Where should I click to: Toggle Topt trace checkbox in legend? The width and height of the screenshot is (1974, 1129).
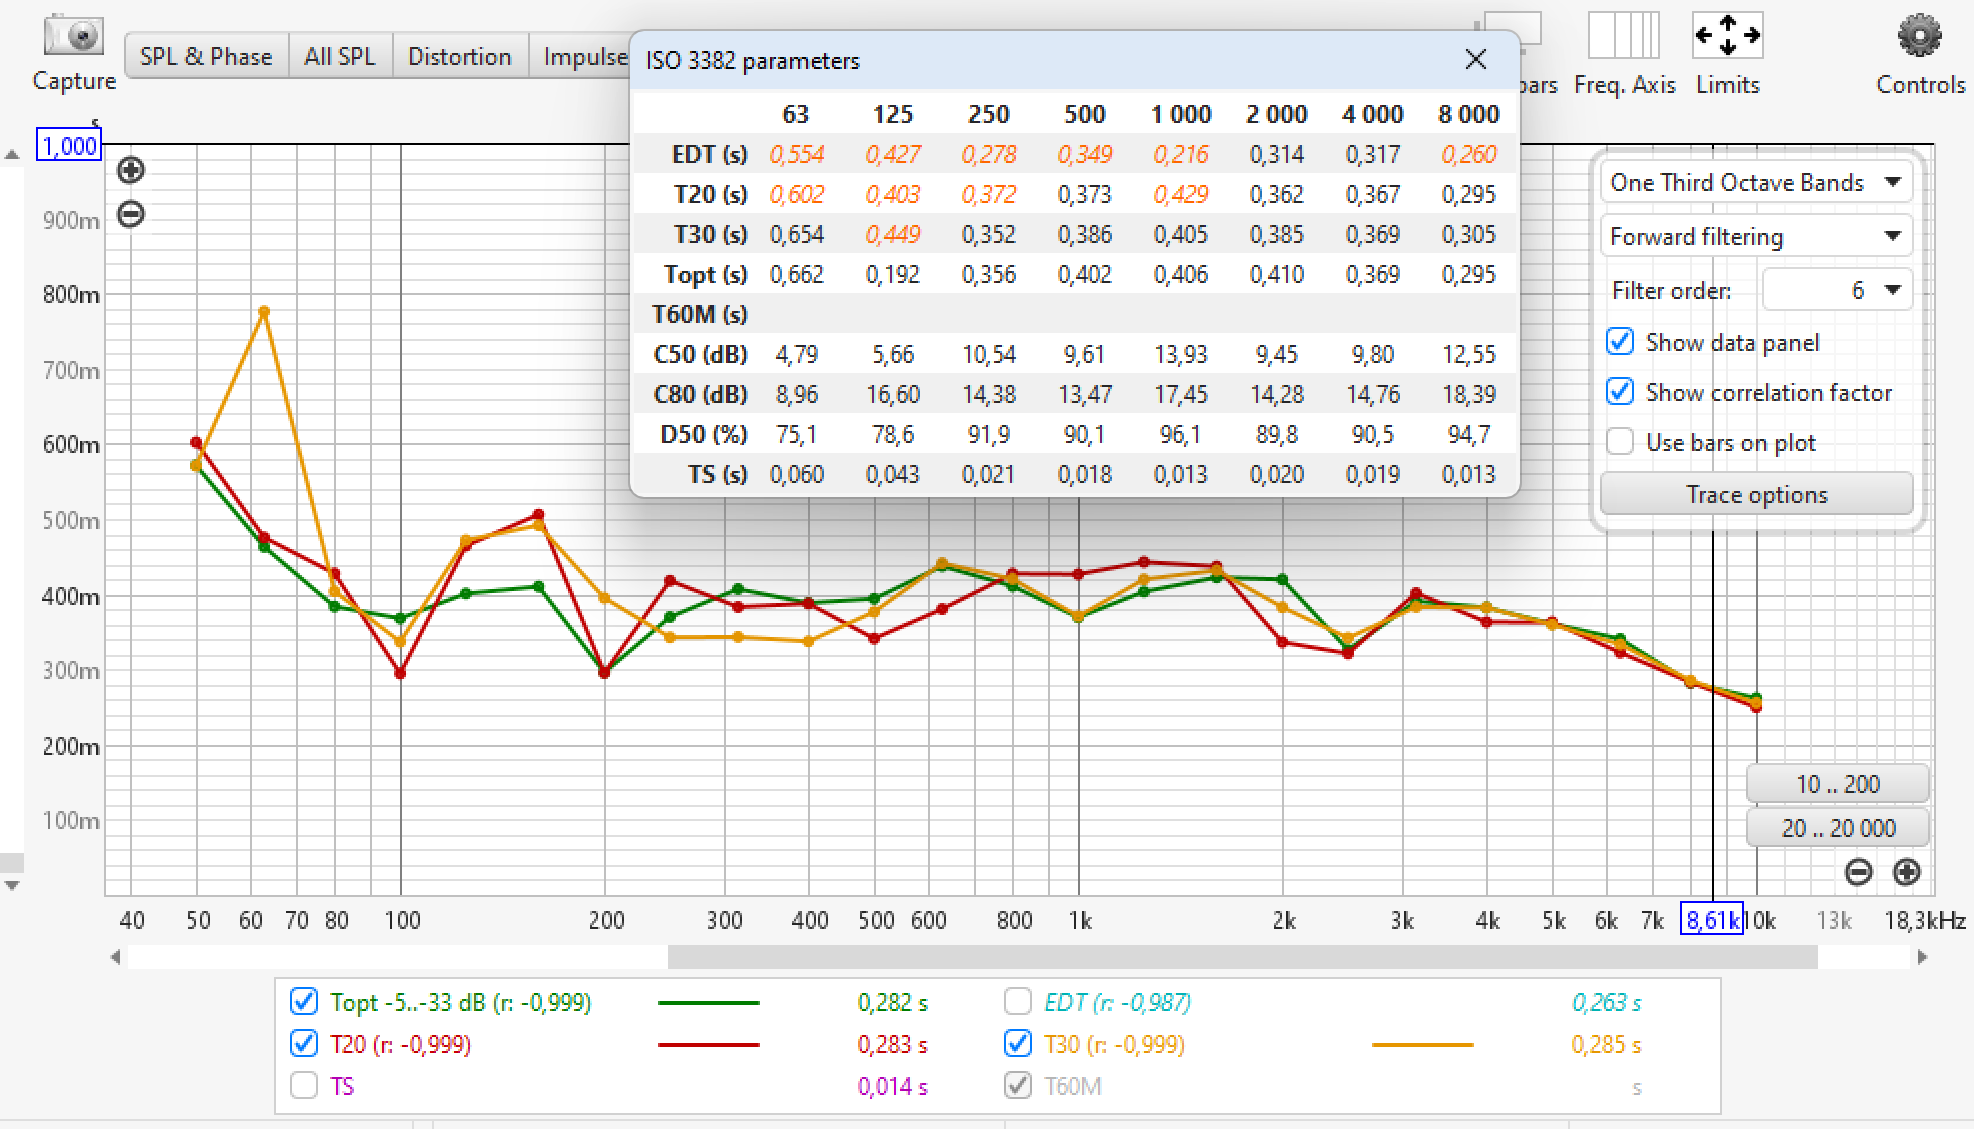point(304,1002)
